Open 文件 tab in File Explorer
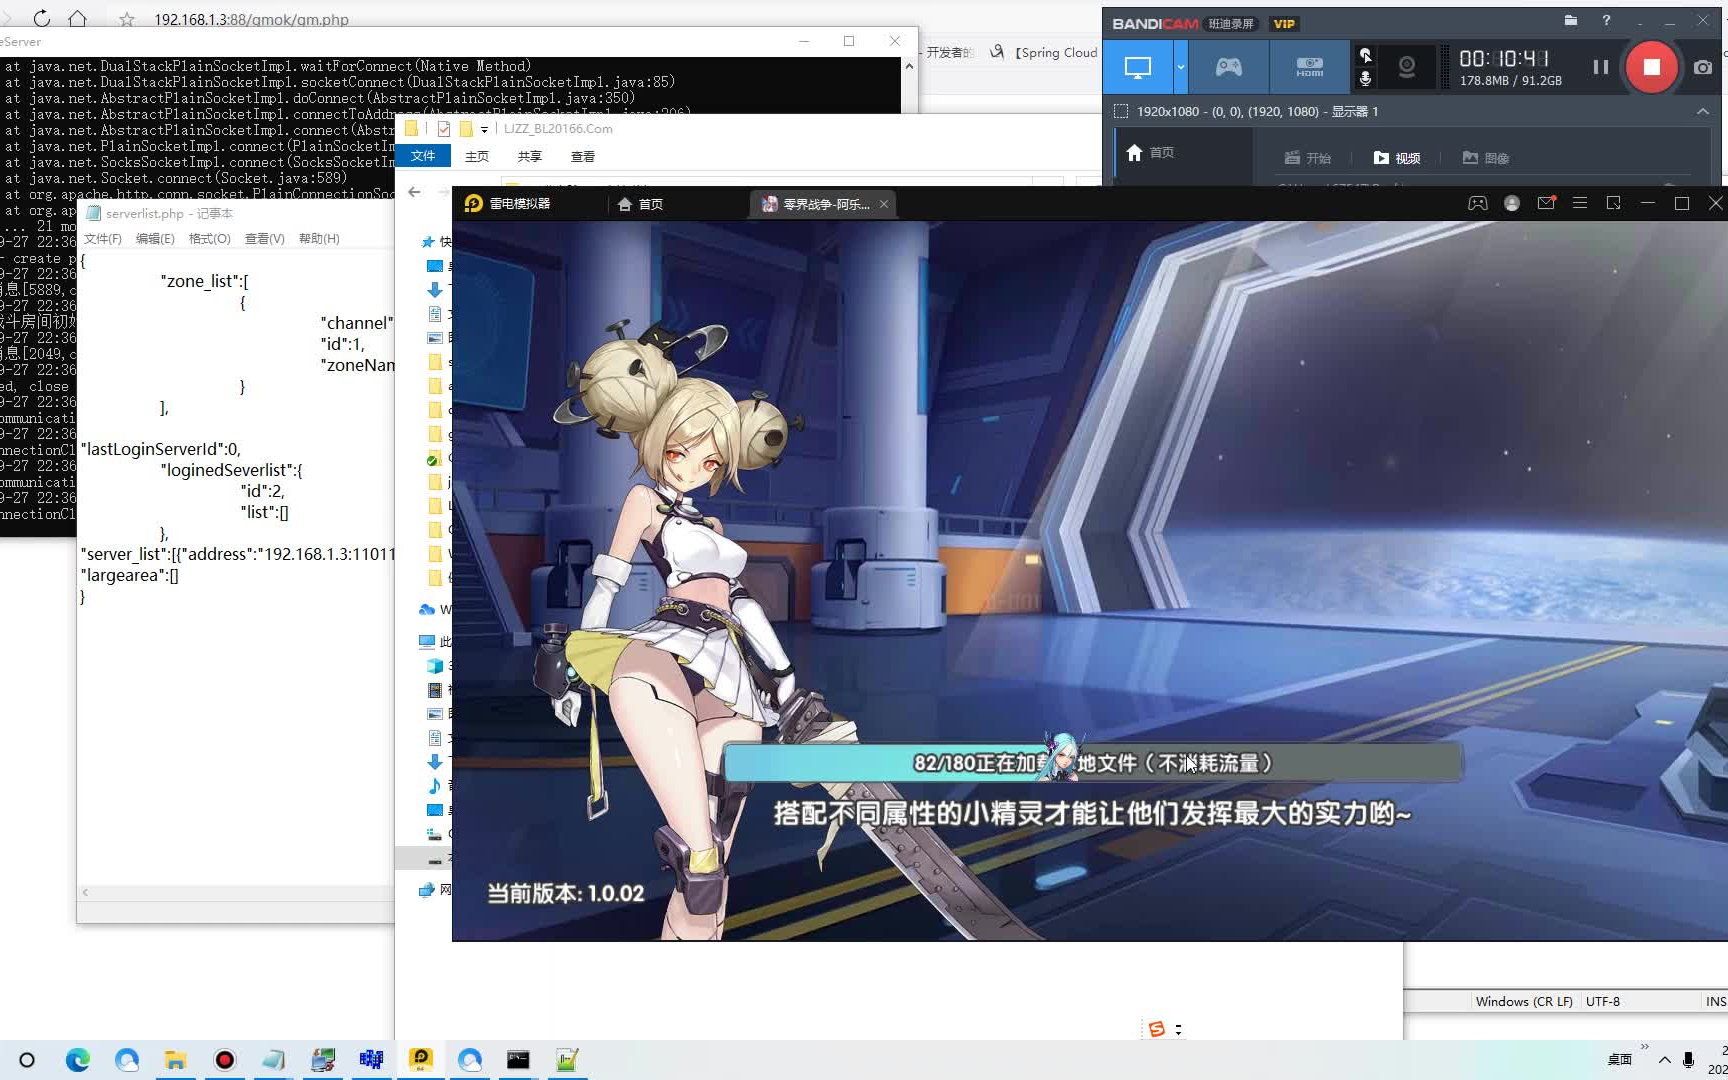This screenshot has height=1080, width=1728. point(423,156)
